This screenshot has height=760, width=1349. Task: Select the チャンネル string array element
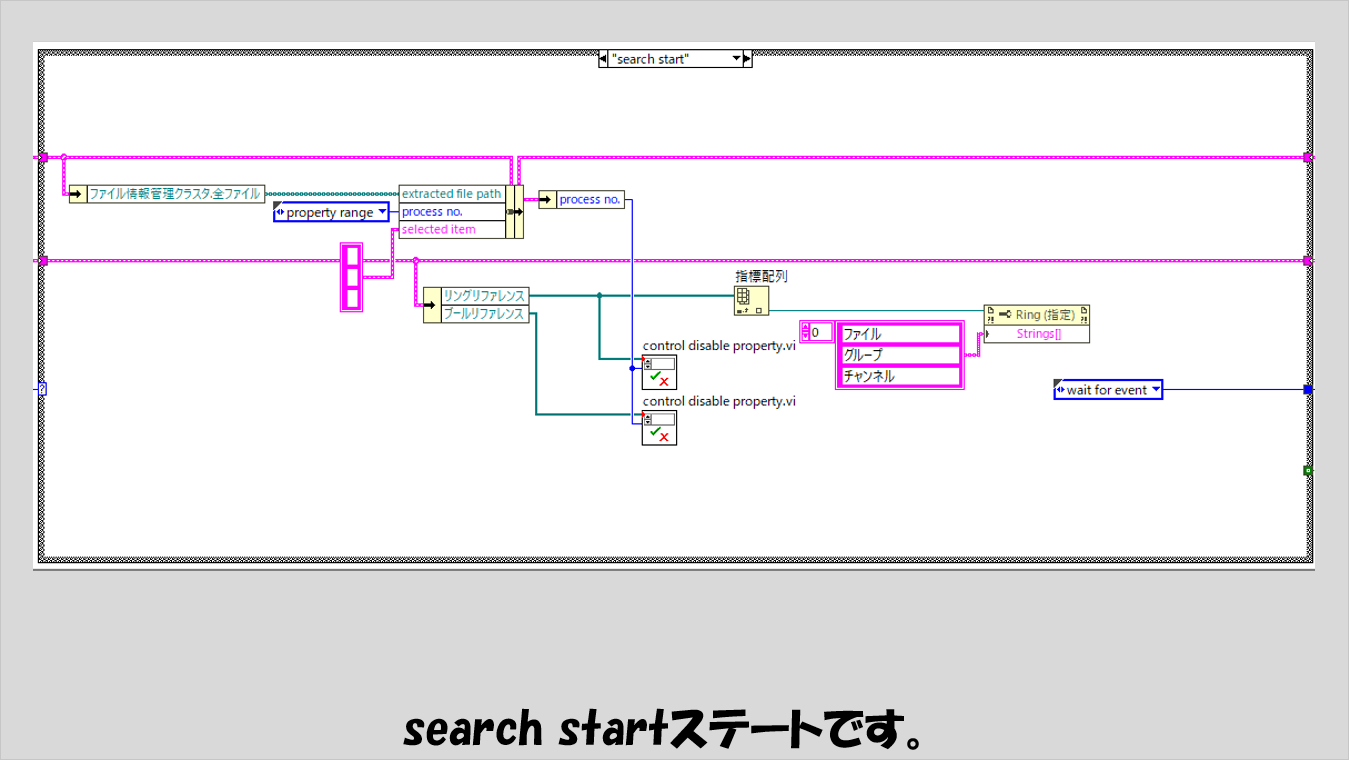coord(897,376)
